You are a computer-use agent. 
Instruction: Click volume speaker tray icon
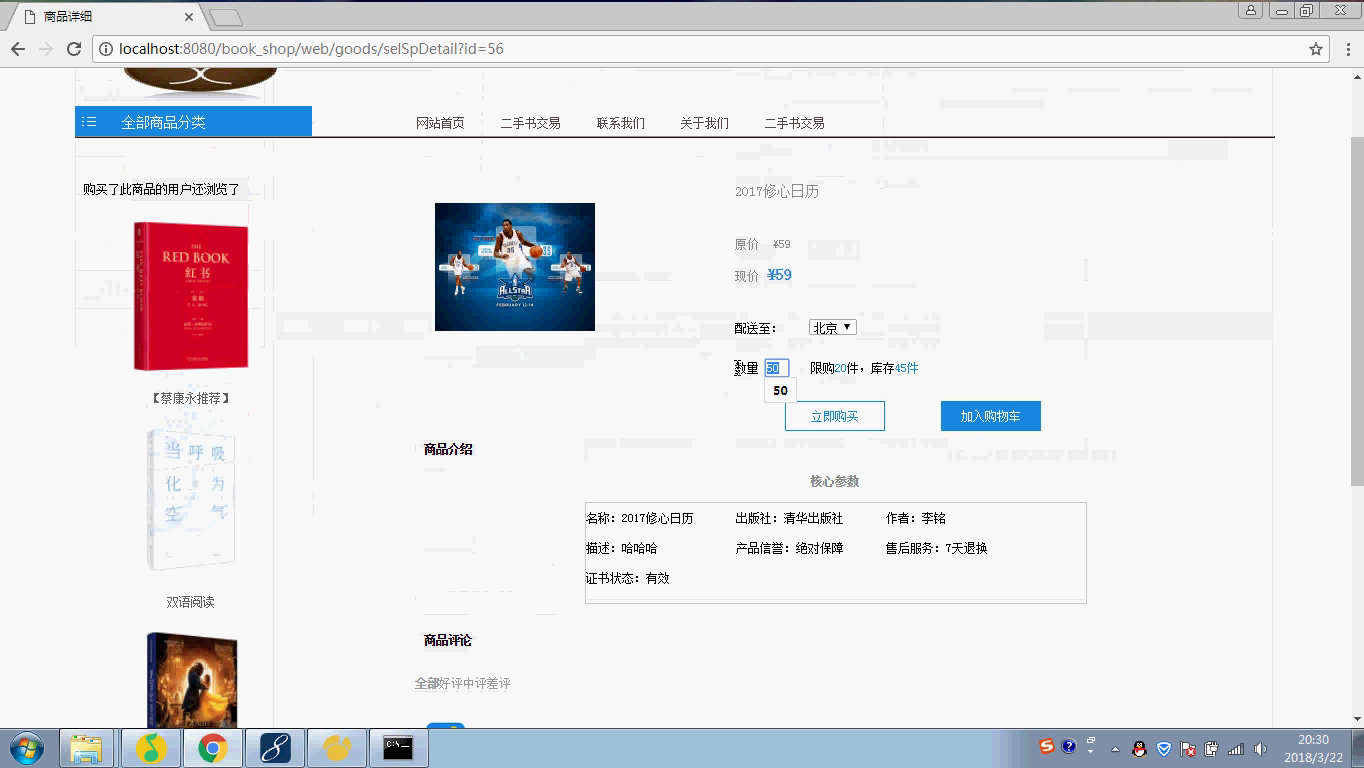pyautogui.click(x=1260, y=749)
